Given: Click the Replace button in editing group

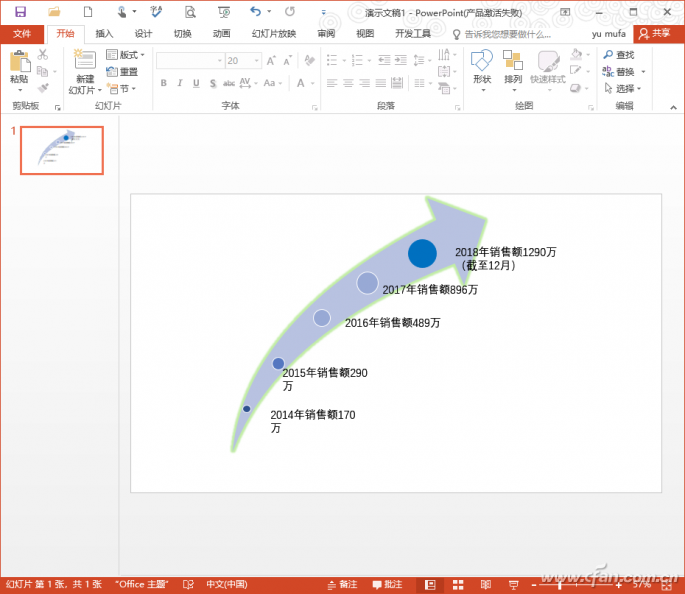Looking at the screenshot, I should 624,72.
